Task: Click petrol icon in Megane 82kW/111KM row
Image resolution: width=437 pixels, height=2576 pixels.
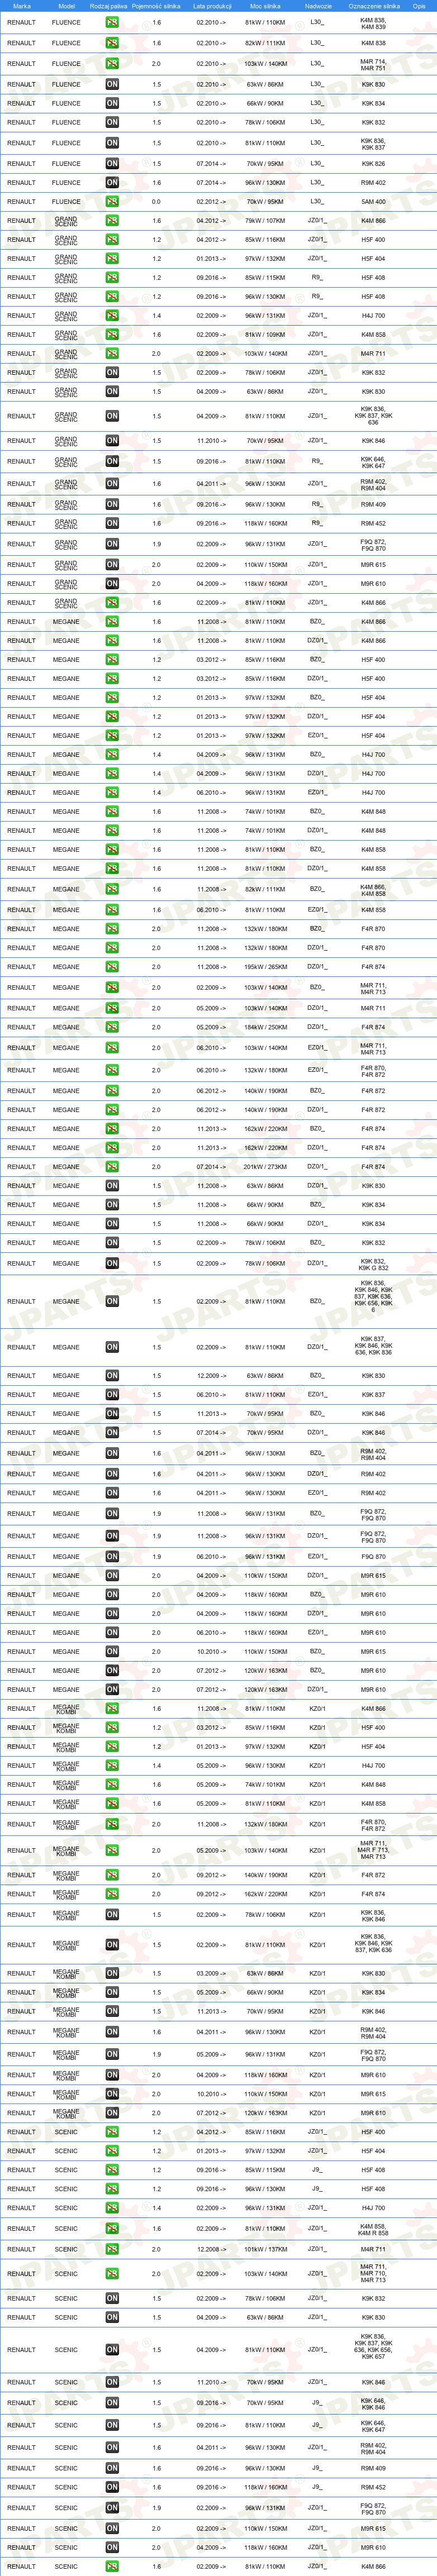Action: (112, 889)
